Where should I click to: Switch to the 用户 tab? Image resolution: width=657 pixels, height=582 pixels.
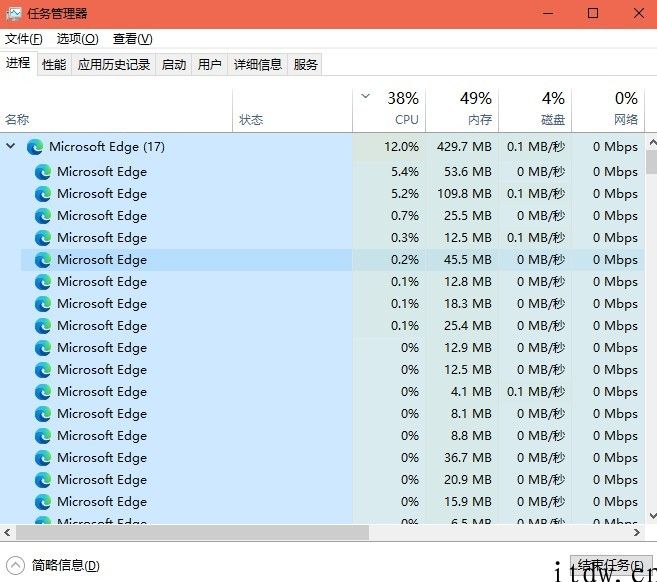coord(210,65)
